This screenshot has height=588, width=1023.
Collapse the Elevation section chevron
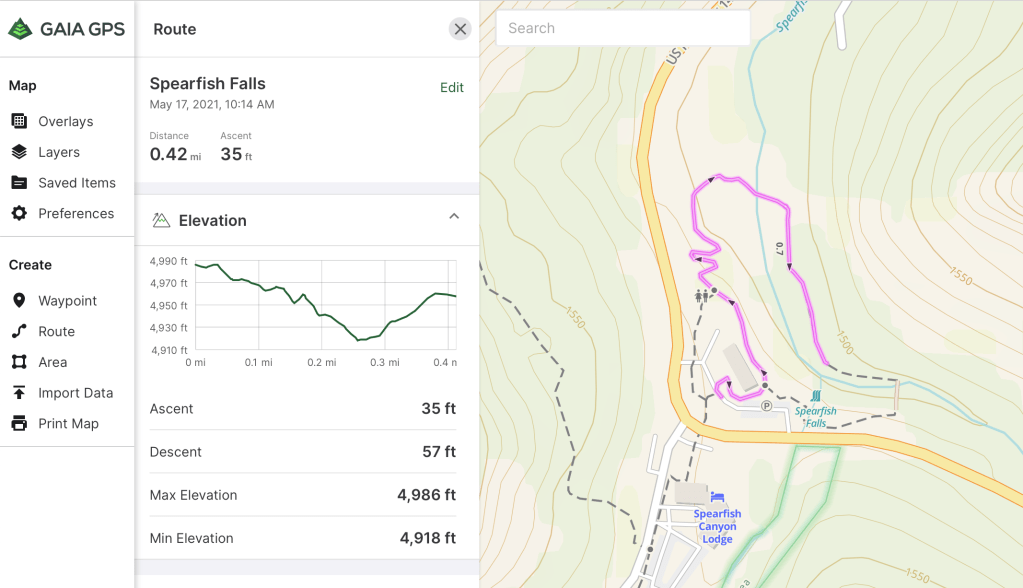tap(454, 217)
